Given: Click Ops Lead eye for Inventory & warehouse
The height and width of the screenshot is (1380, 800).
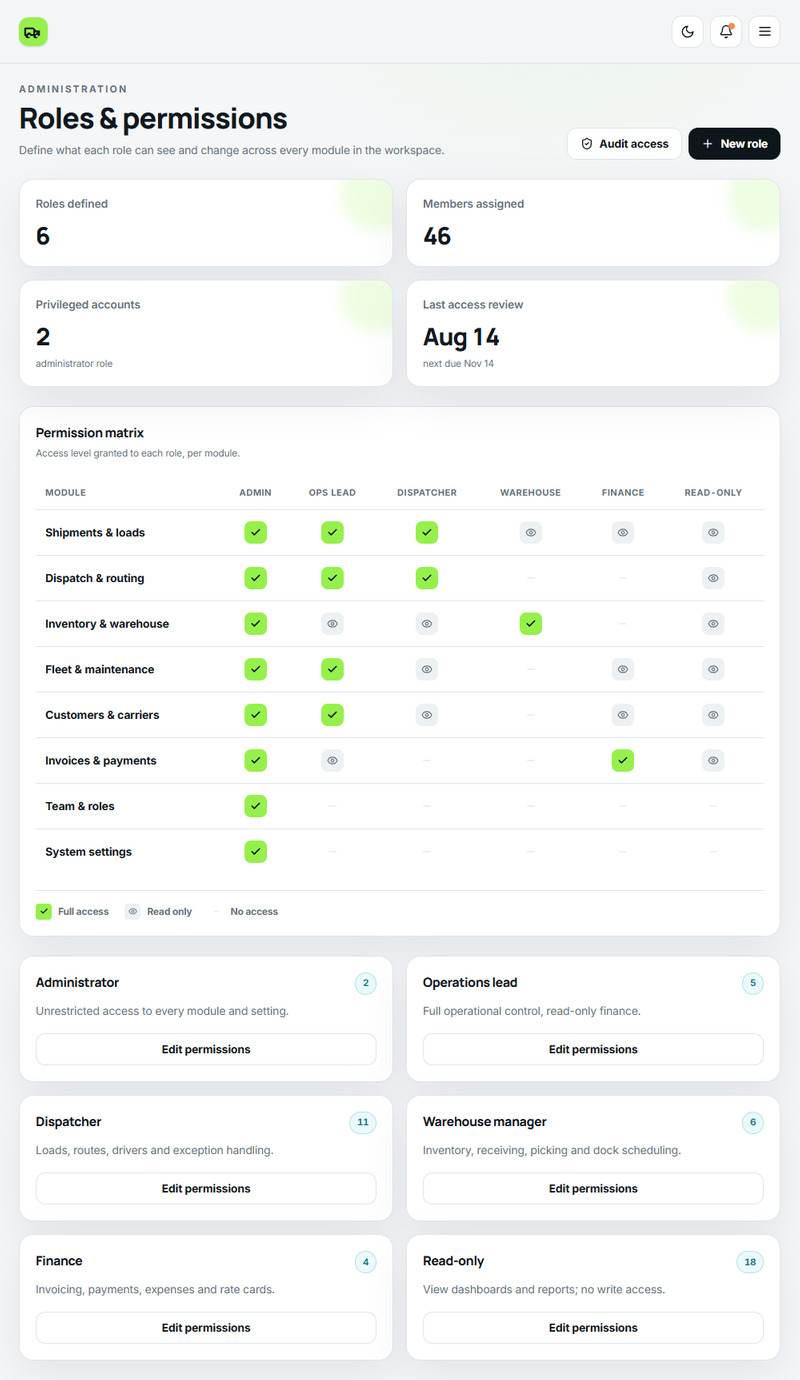Looking at the screenshot, I should (x=332, y=624).
